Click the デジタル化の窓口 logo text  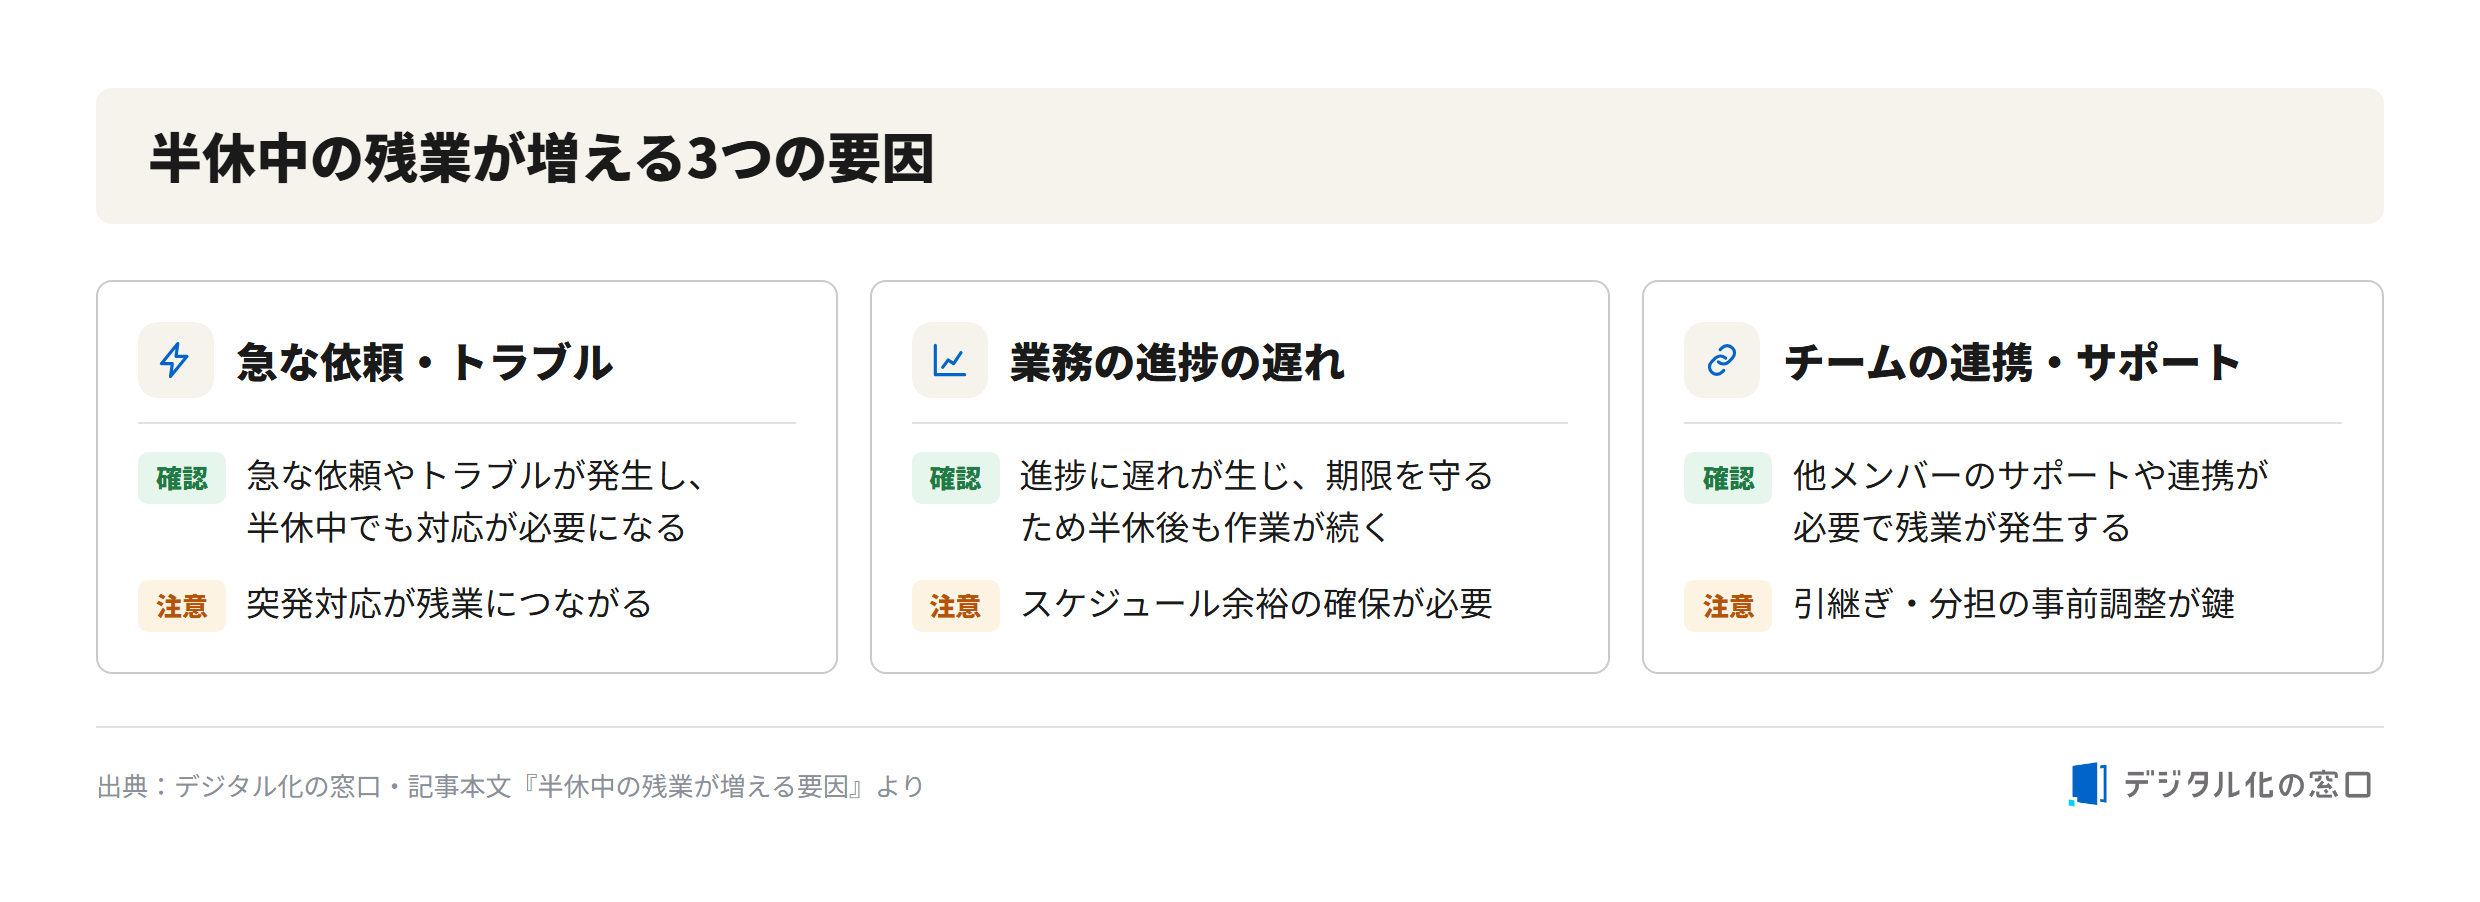[x=2247, y=785]
